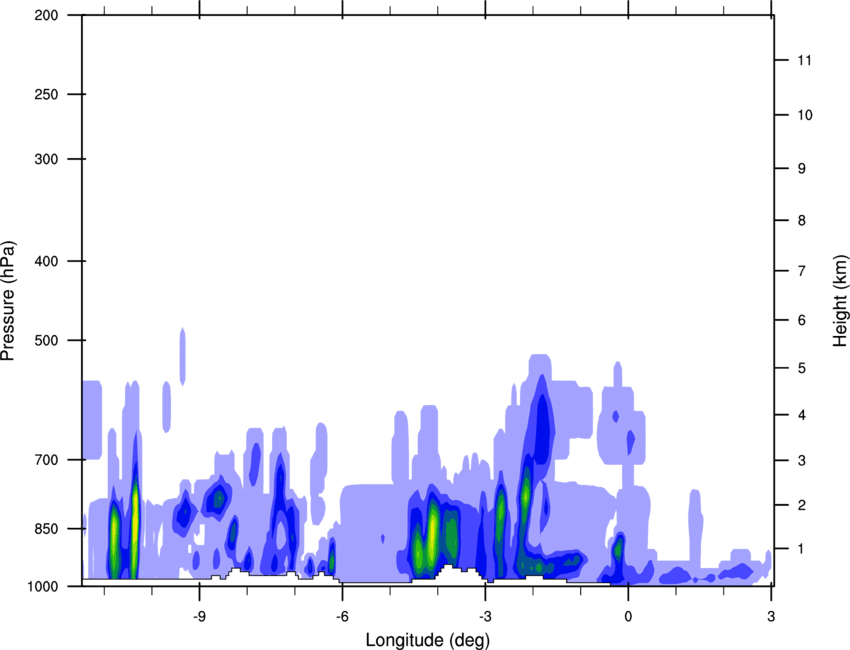Click the 3 longitude tick label
Screen dimensions: 850x650
(771, 616)
